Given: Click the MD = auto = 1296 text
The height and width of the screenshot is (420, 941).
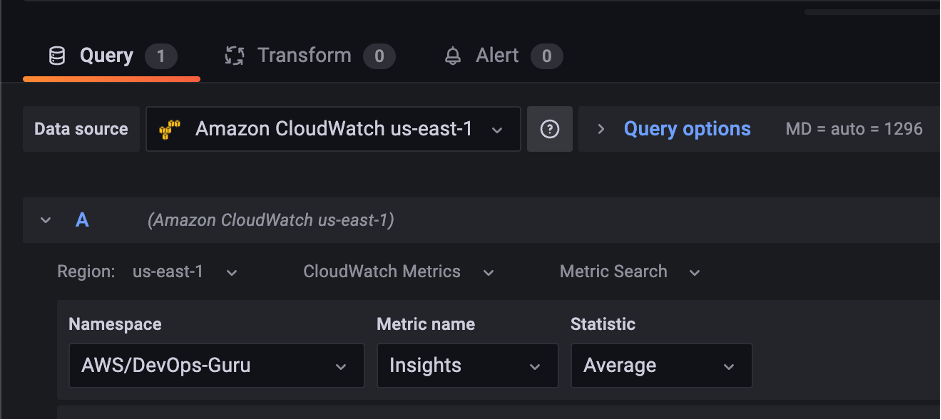Looking at the screenshot, I should [854, 129].
